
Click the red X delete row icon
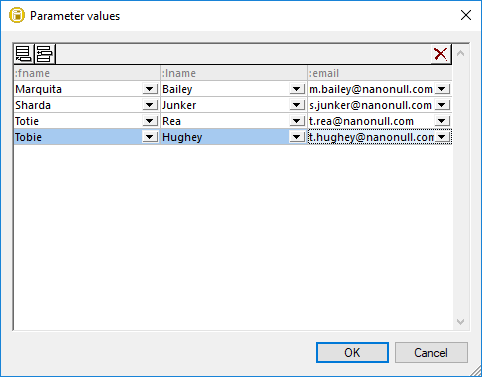click(x=441, y=54)
